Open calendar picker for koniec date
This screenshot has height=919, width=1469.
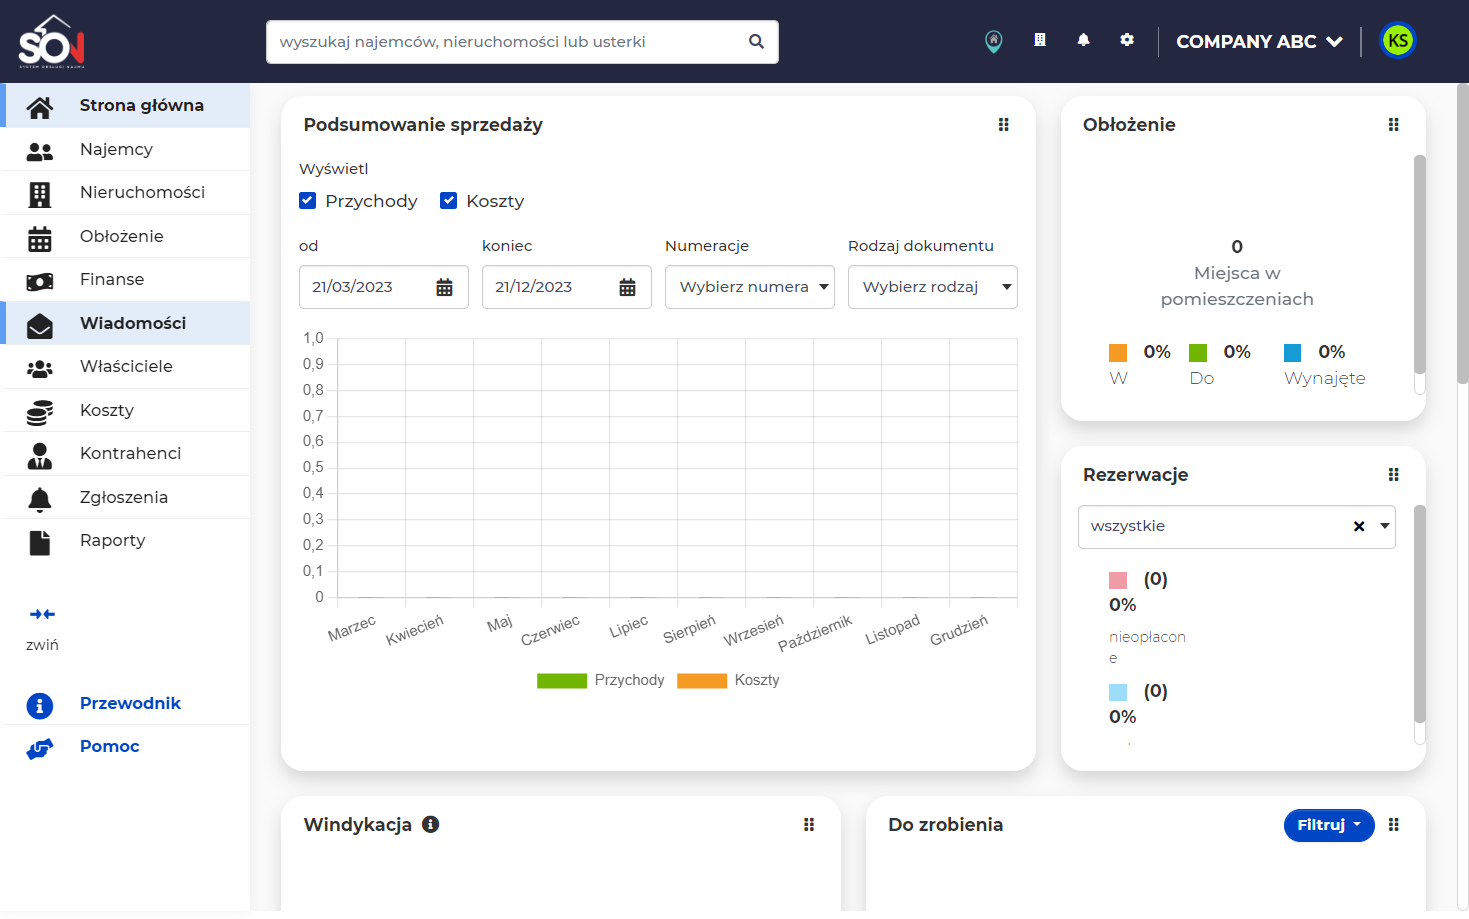coord(628,287)
